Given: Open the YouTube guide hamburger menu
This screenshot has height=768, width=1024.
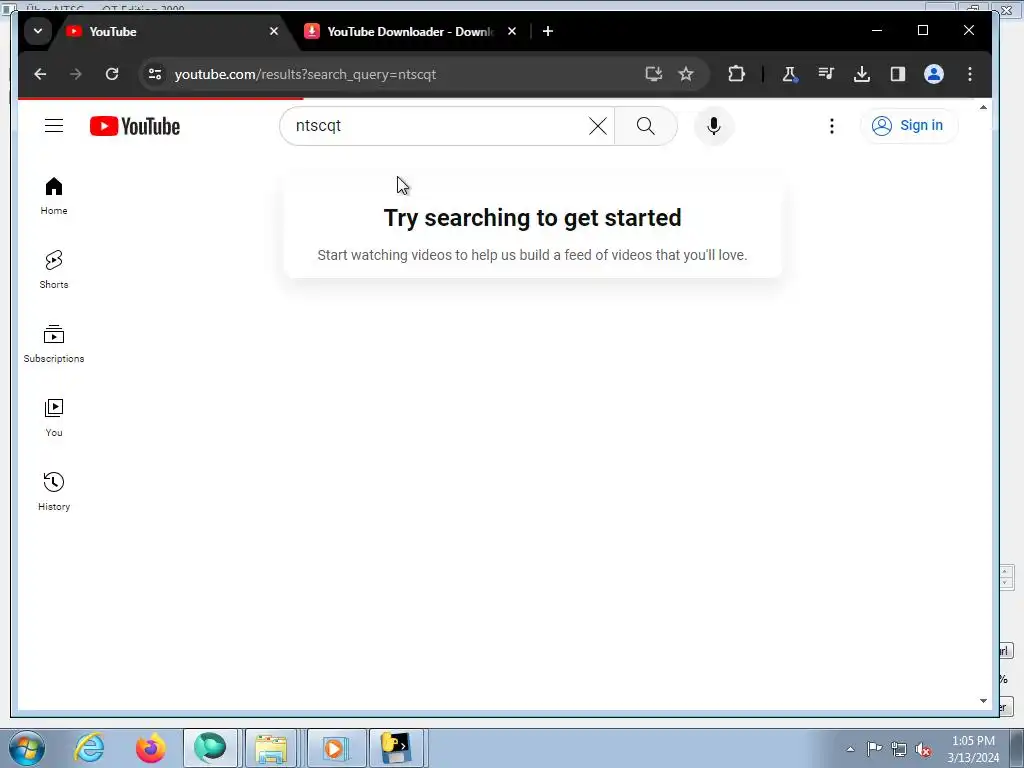Looking at the screenshot, I should point(54,125).
